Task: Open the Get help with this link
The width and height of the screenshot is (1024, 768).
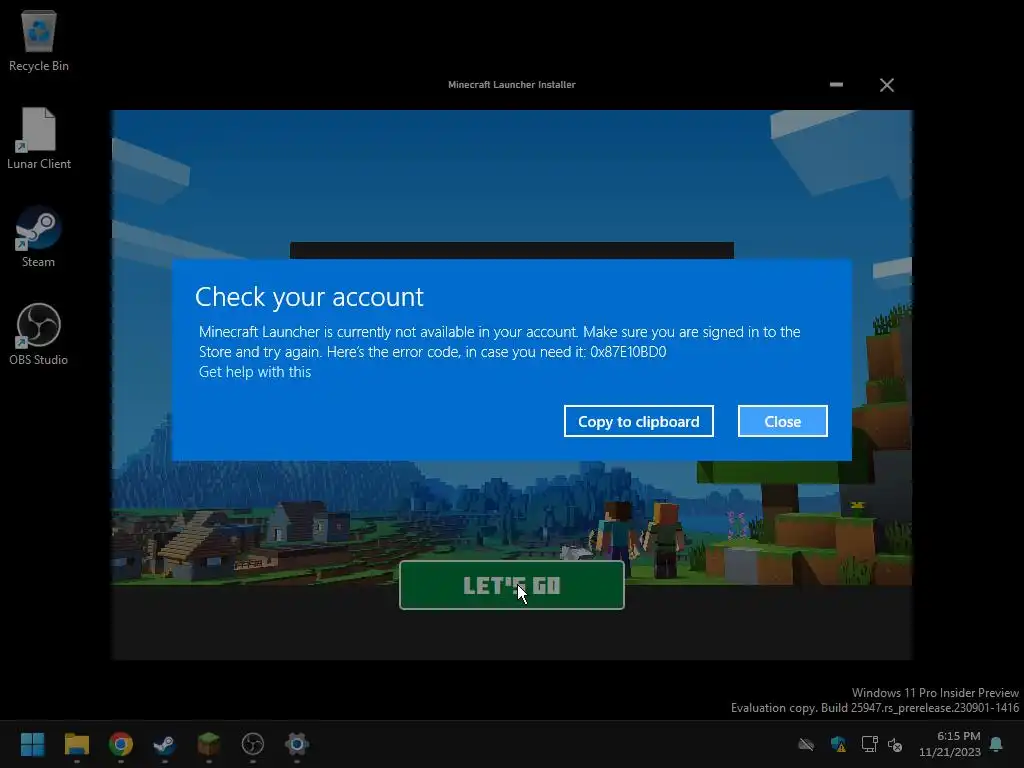Action: 255,372
